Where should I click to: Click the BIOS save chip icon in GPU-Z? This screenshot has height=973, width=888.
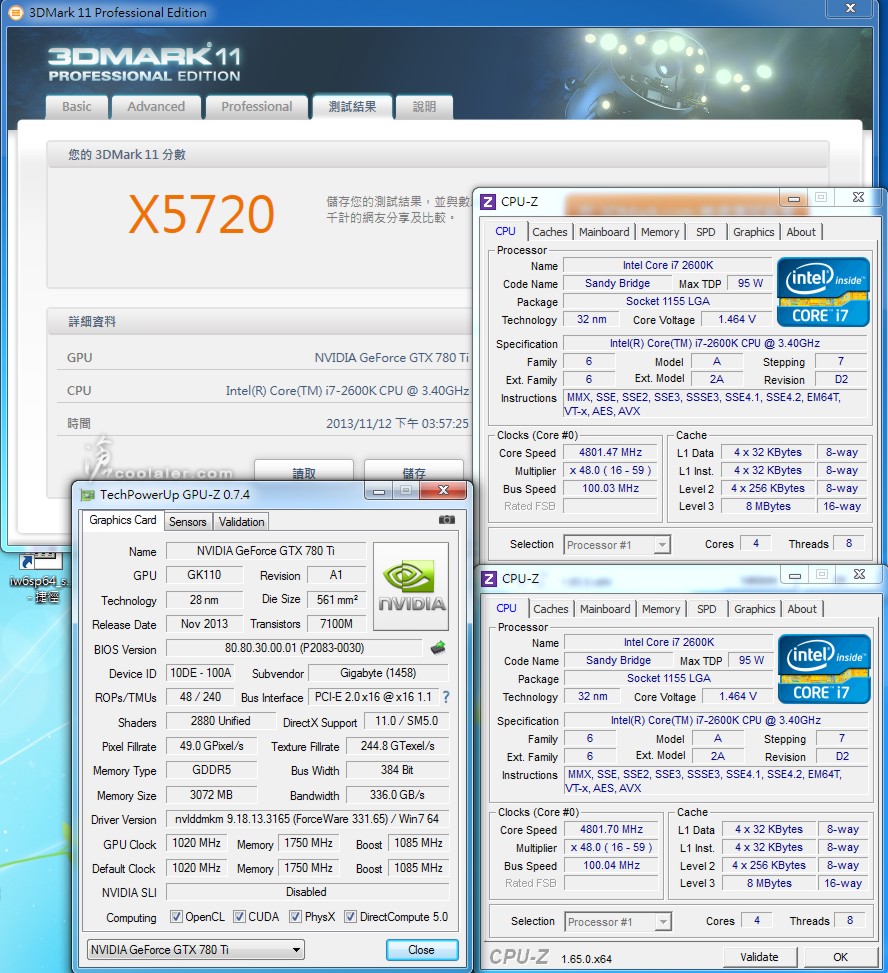(438, 648)
